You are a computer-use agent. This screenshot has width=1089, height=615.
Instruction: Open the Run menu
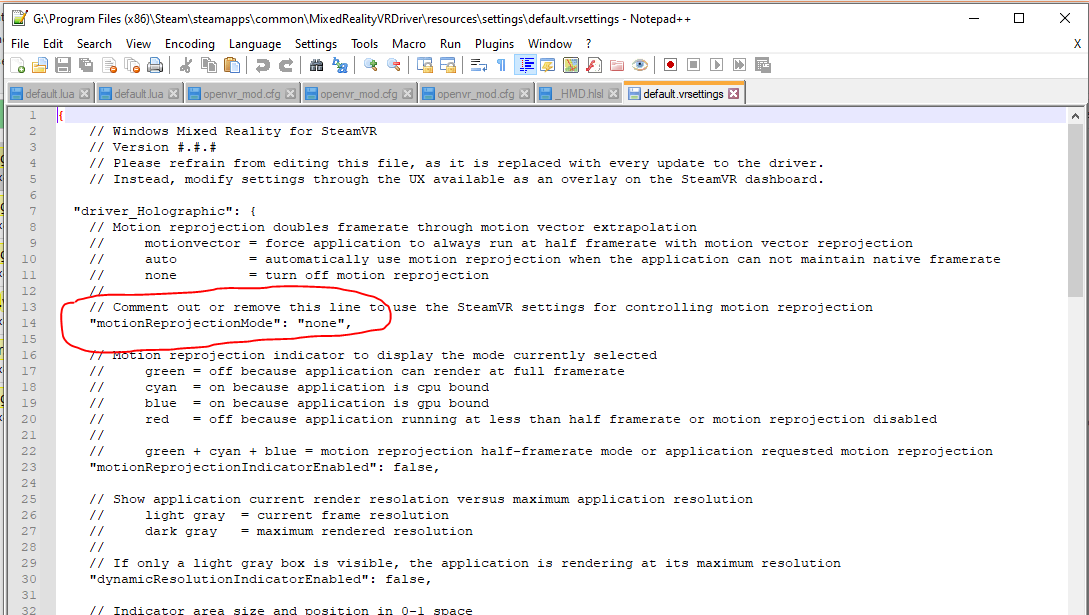pos(450,44)
